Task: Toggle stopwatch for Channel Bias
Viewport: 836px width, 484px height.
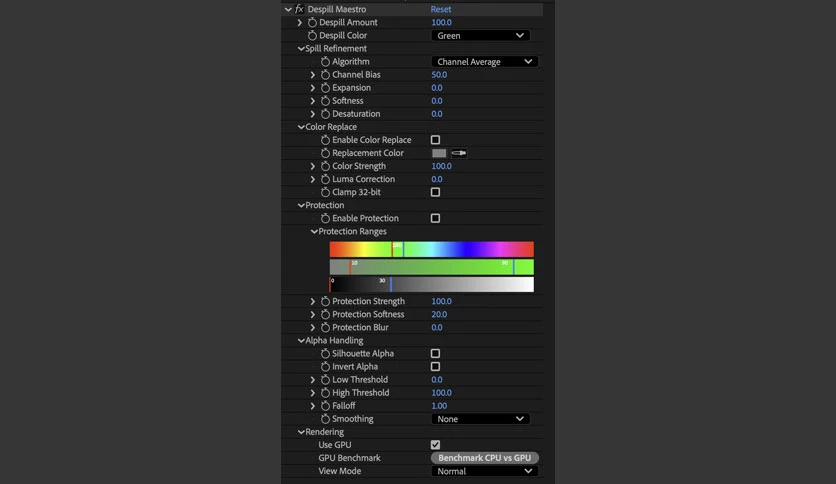Action: tap(325, 75)
